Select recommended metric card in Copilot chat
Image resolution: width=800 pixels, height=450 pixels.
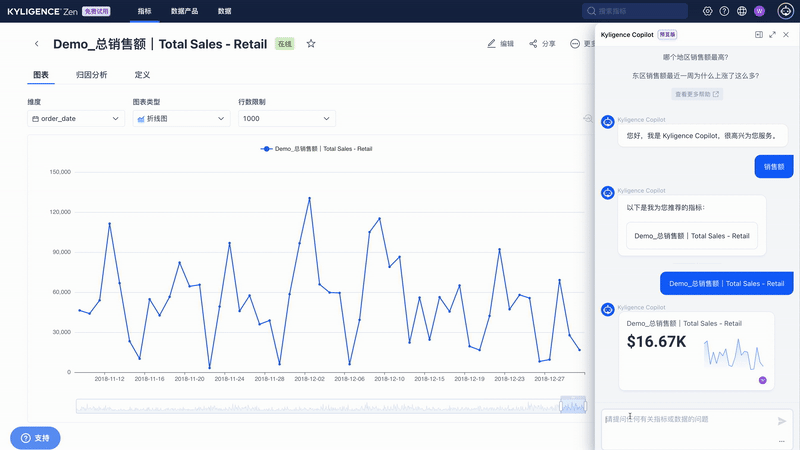pyautogui.click(x=692, y=236)
